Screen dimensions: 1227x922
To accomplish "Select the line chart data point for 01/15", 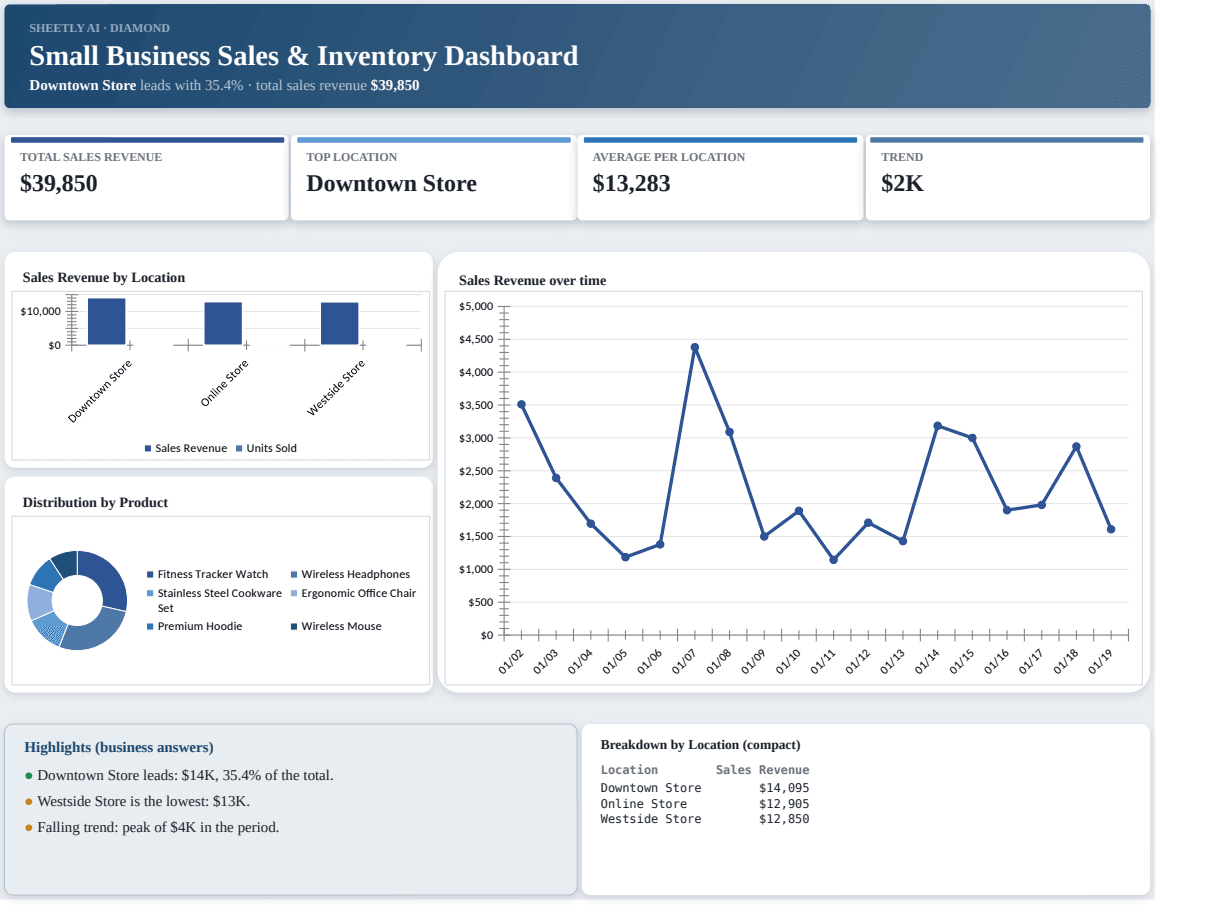I will tap(972, 438).
